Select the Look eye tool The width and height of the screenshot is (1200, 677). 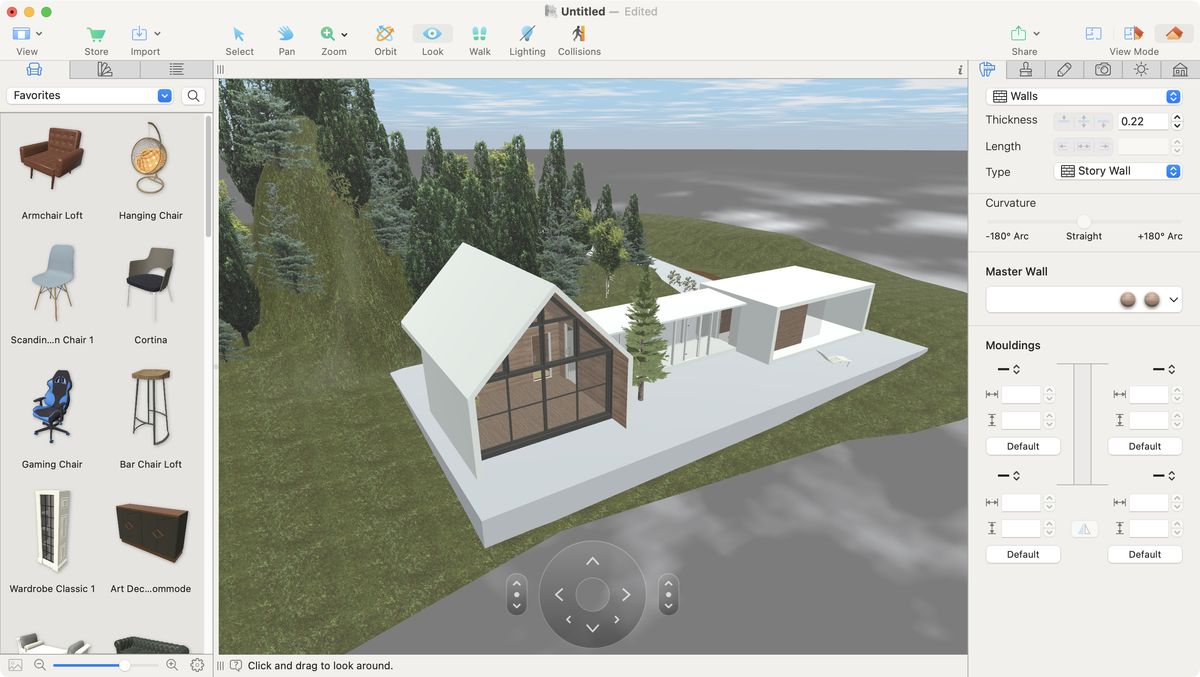click(x=432, y=34)
